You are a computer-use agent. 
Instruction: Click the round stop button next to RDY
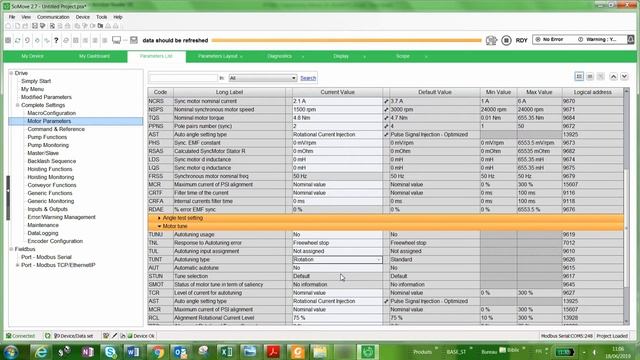506,40
